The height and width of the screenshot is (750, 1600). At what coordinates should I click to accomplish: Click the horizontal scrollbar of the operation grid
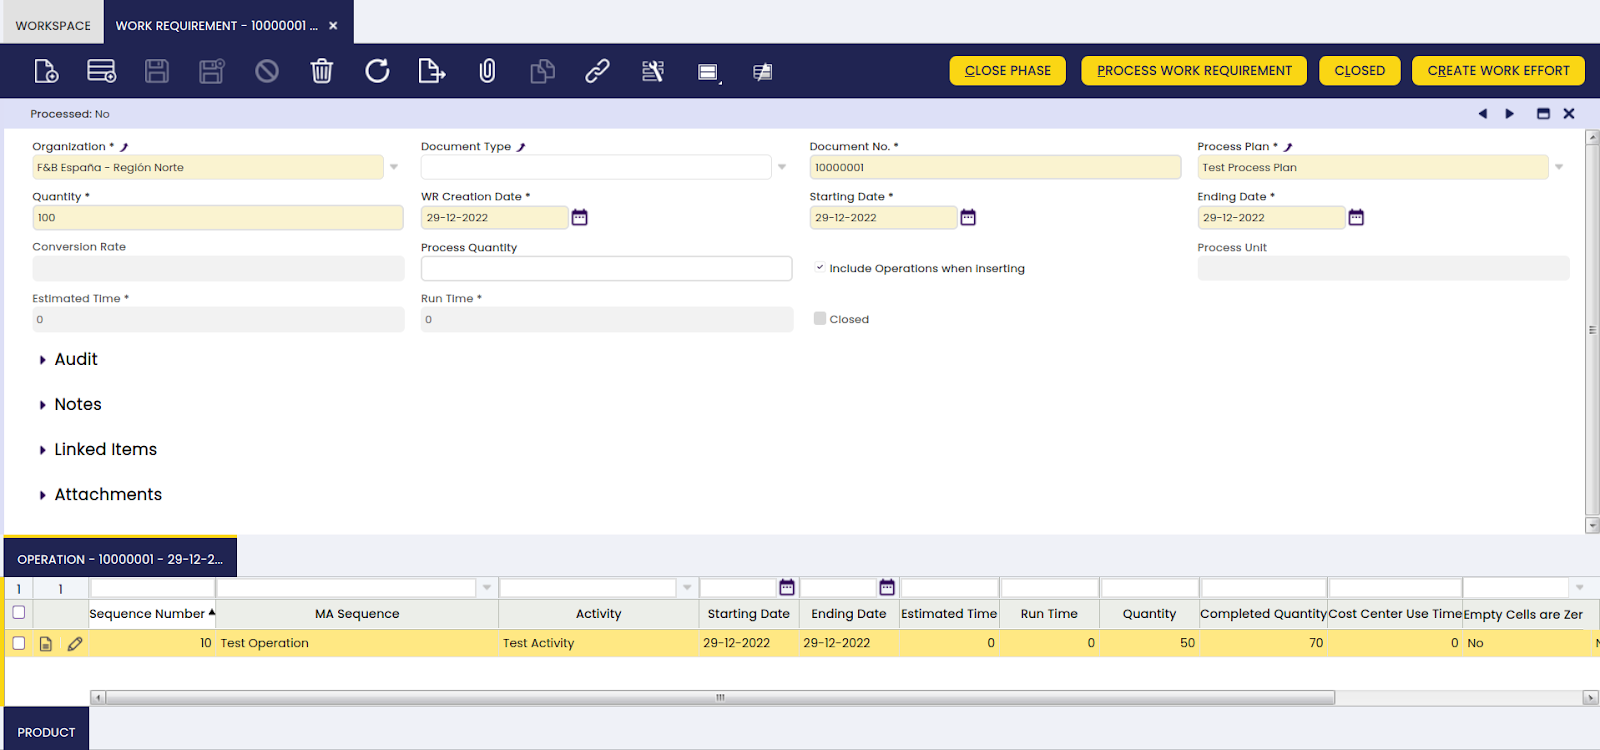720,698
